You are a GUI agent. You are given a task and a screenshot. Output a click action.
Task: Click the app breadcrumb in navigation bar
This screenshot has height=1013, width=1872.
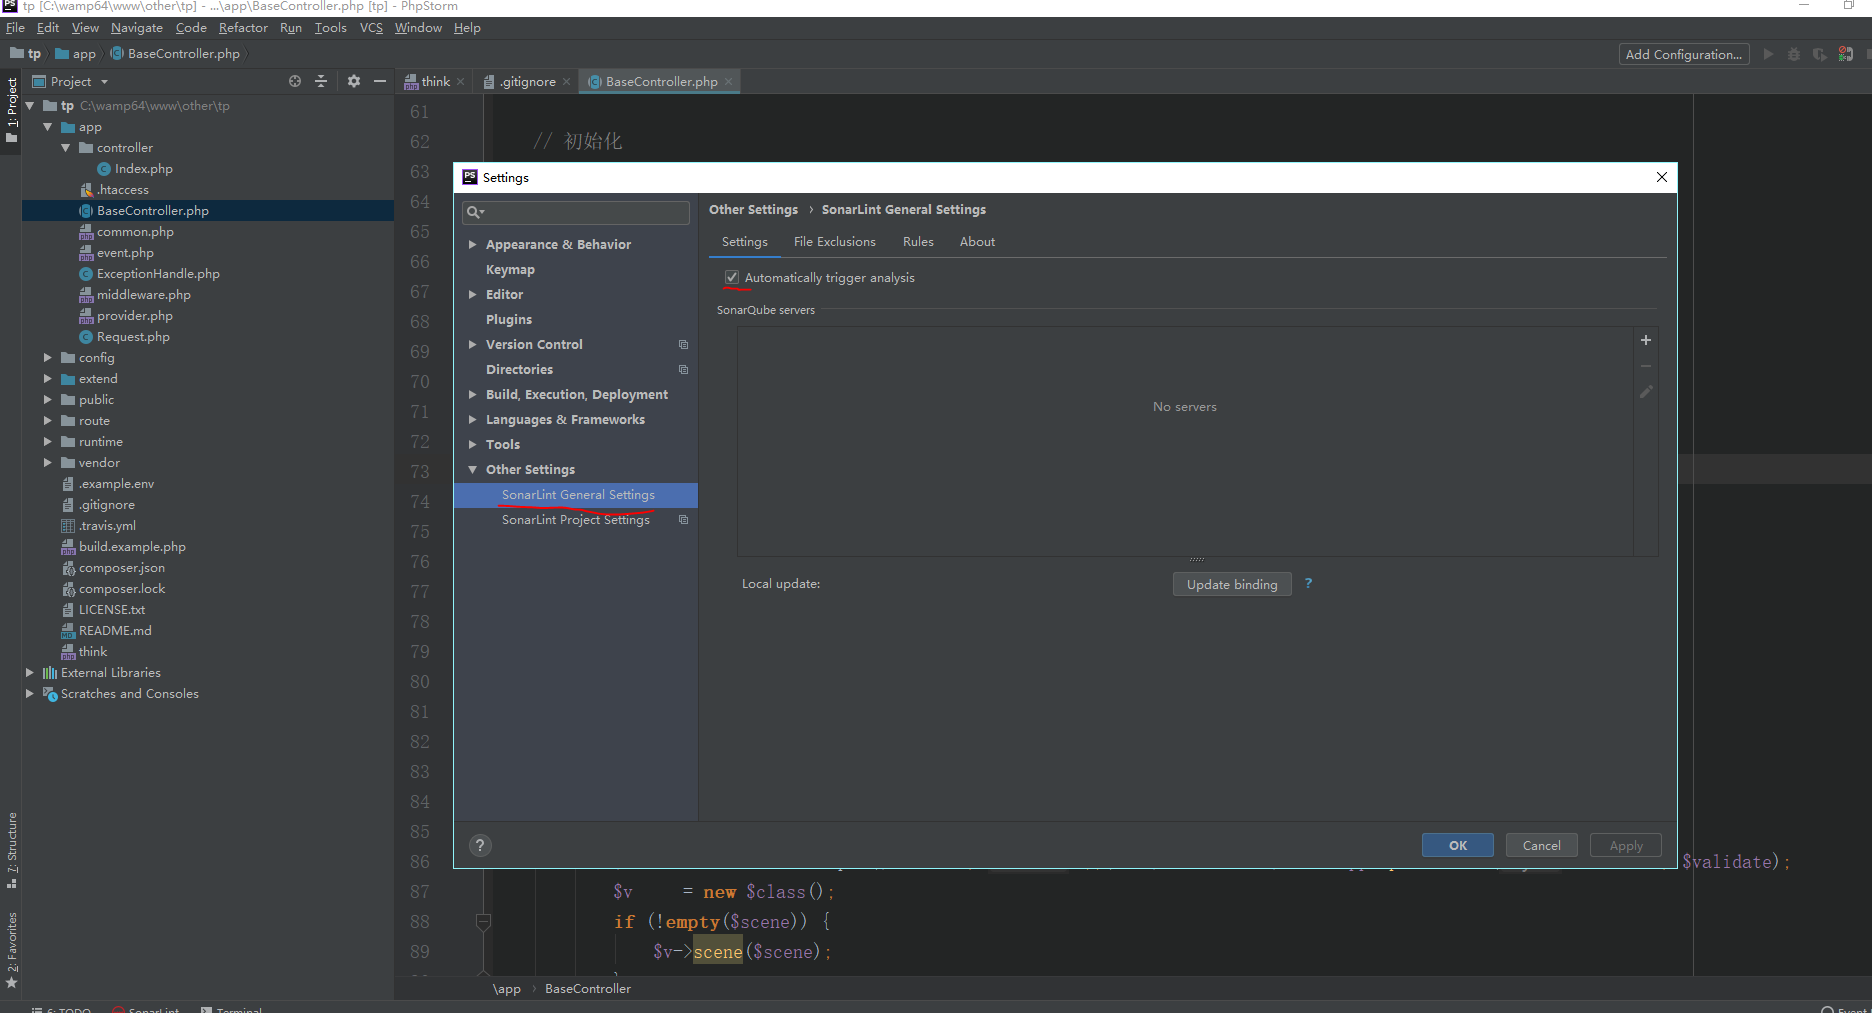coord(76,54)
